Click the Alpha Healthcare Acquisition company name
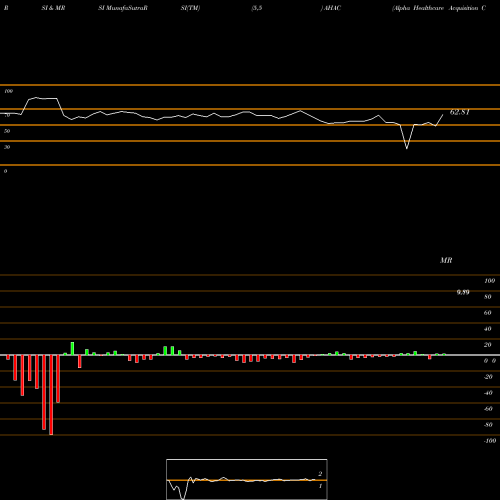Viewport: 500px width, 500px height. point(435,8)
